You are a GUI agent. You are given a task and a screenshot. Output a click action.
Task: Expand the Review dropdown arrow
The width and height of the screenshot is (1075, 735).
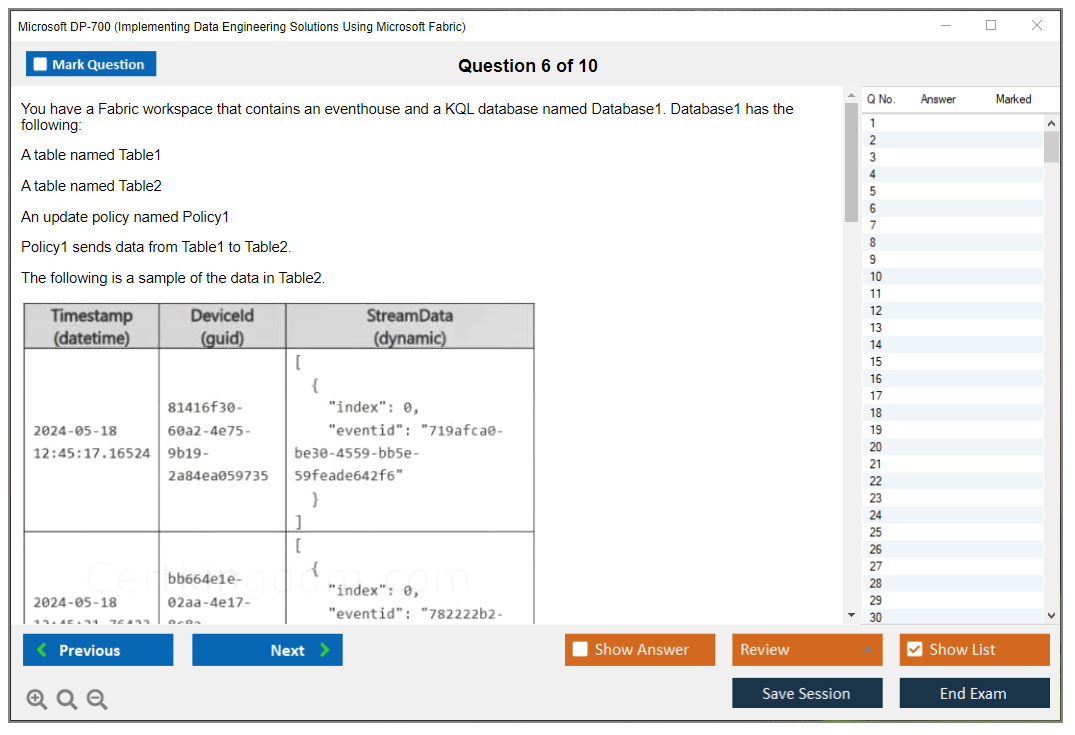click(x=870, y=649)
